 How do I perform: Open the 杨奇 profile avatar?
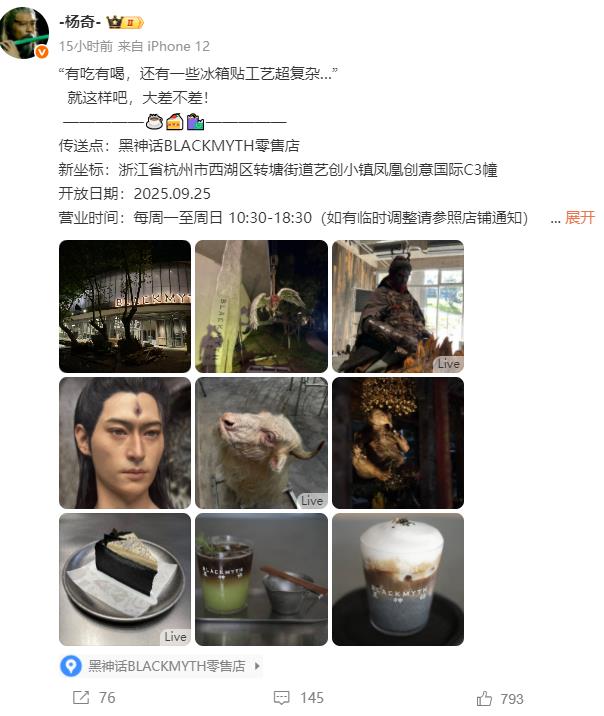[x=24, y=33]
